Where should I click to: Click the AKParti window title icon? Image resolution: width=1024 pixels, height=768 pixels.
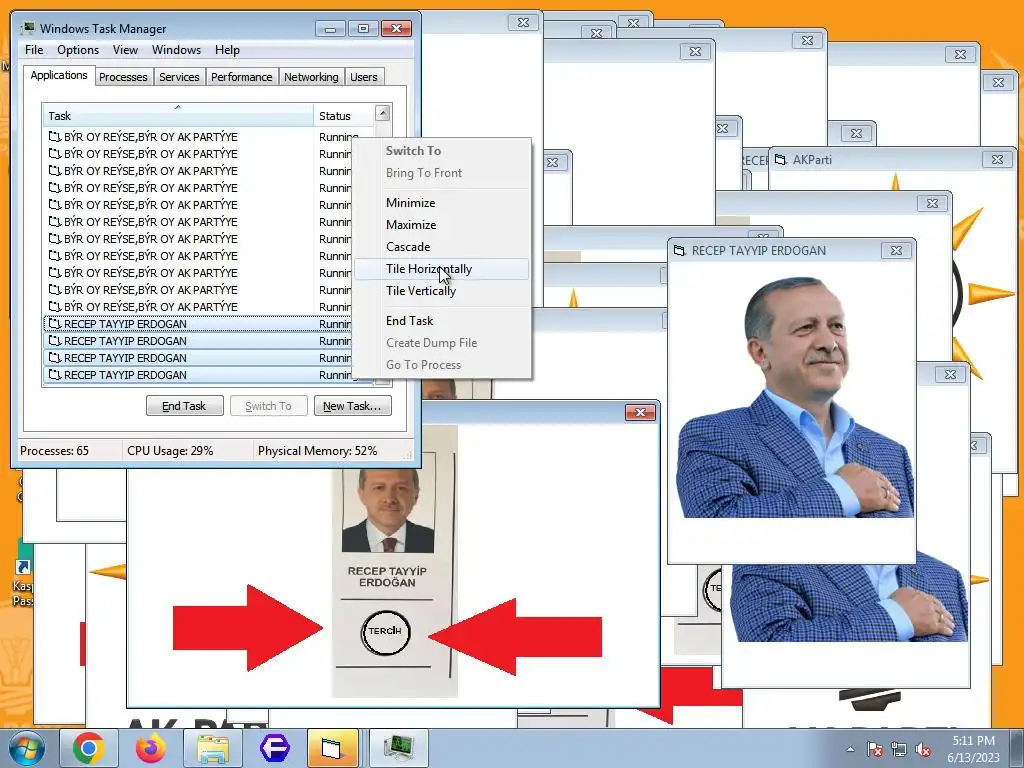tap(780, 159)
